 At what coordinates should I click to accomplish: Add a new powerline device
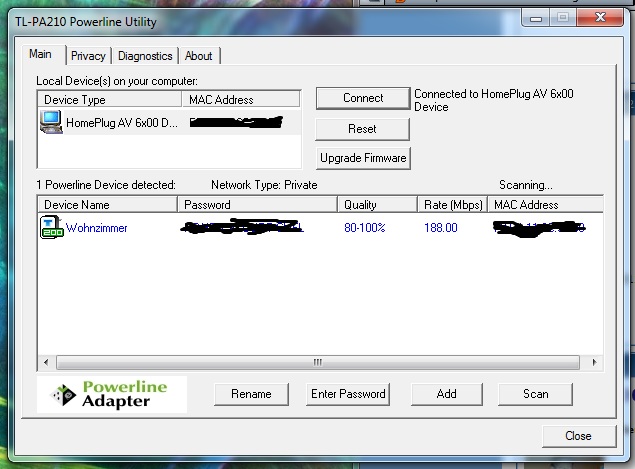(x=447, y=394)
